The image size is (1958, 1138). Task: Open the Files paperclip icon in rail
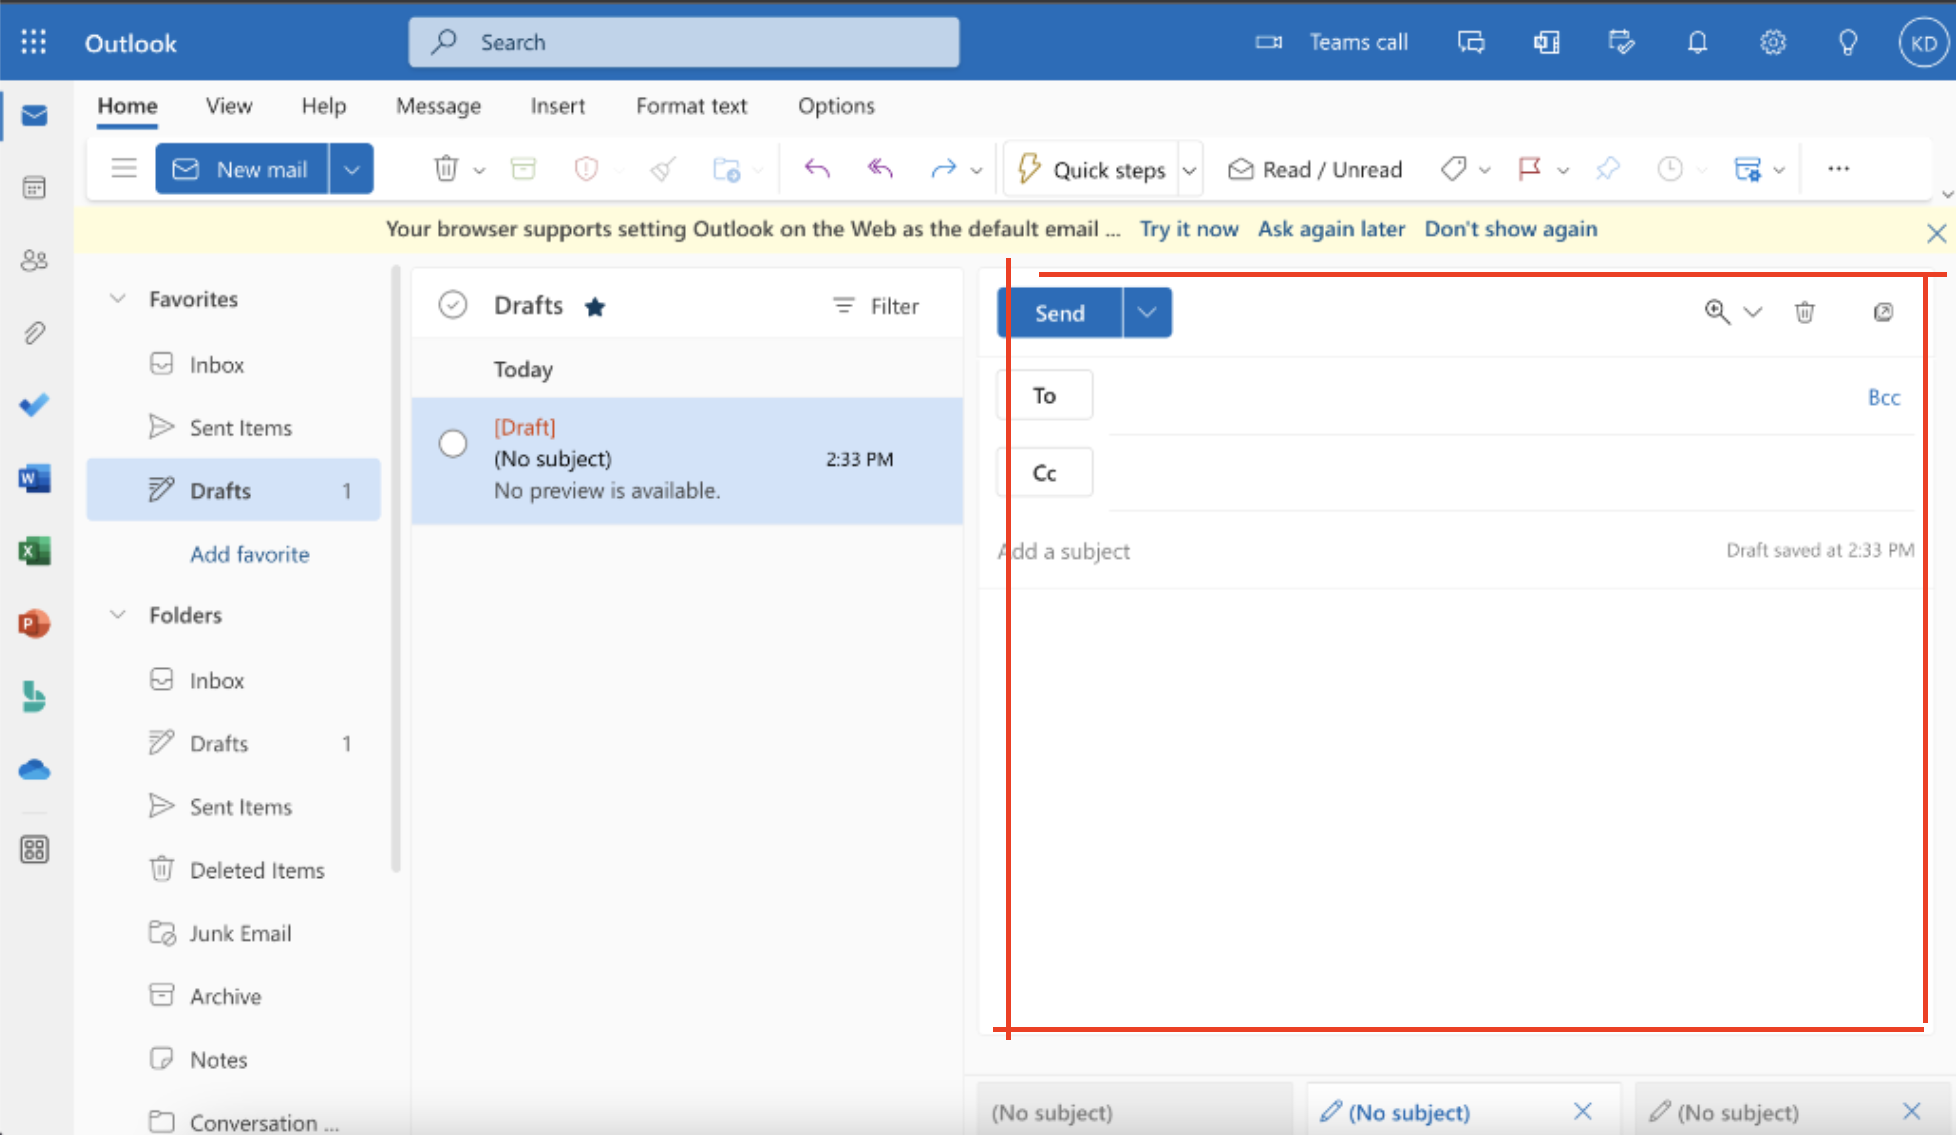click(34, 333)
